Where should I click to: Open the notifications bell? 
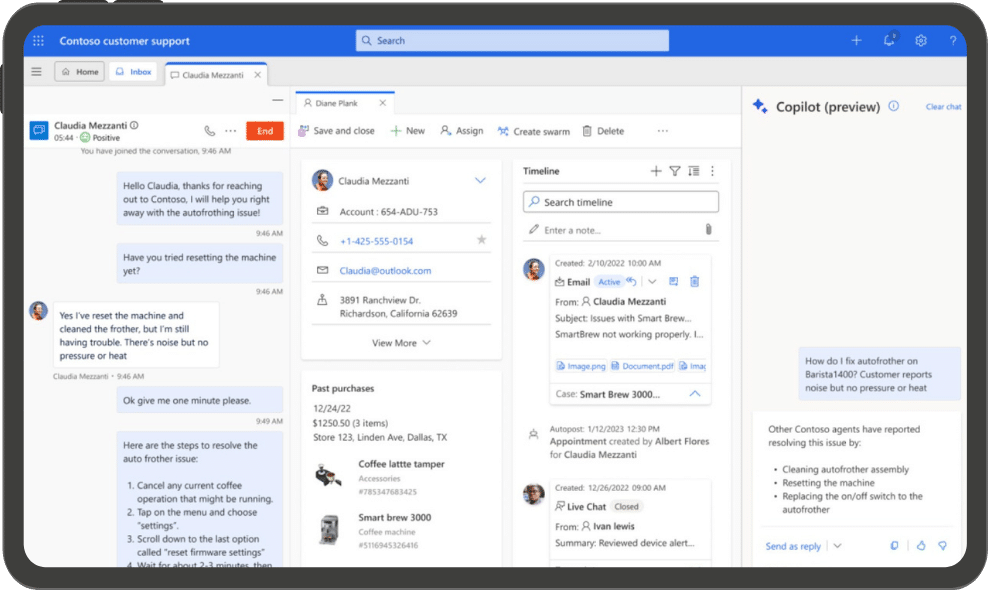(x=889, y=40)
